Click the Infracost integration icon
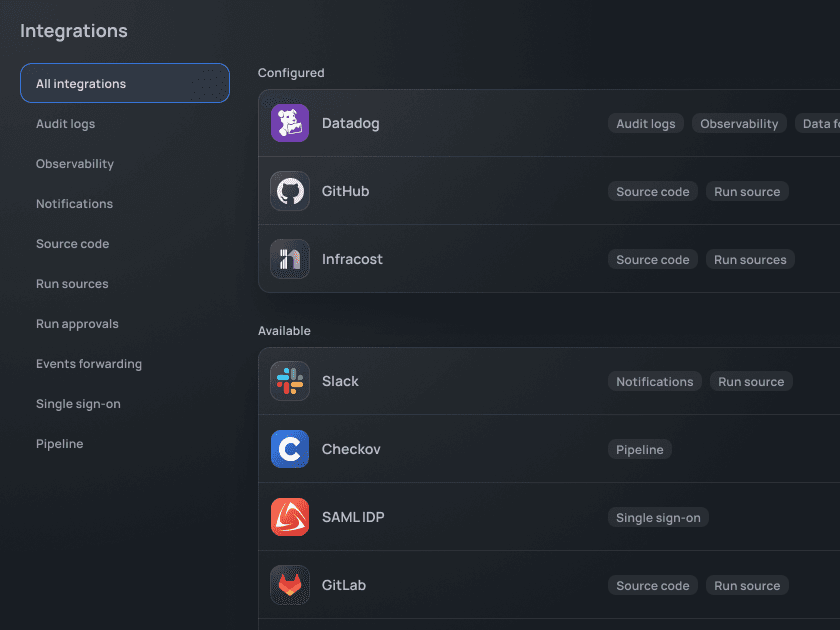Image resolution: width=840 pixels, height=630 pixels. point(289,258)
